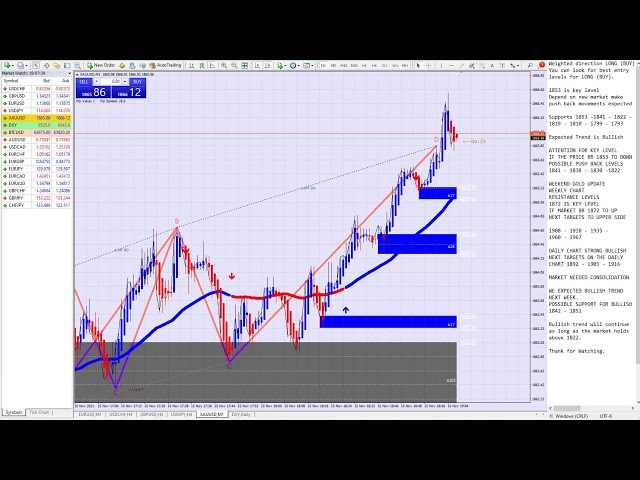Click the lot volume input field
Image resolution: width=640 pixels, height=480 pixels.
[x=110, y=81]
